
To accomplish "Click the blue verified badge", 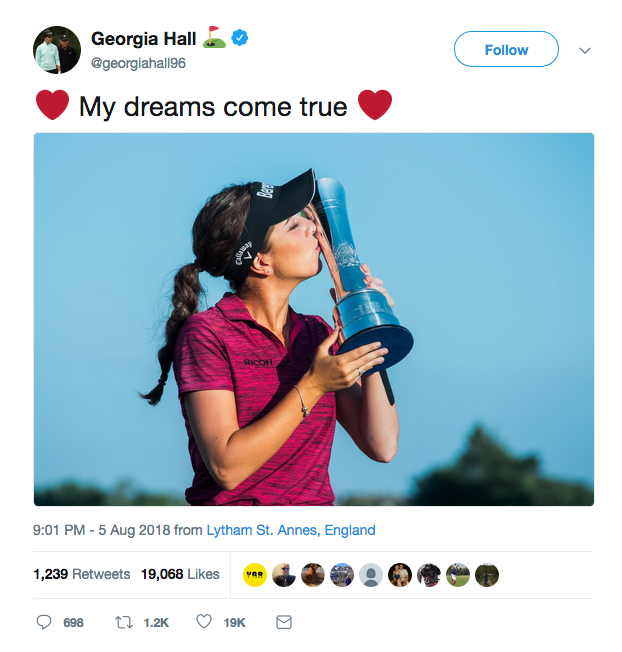I will click(240, 38).
